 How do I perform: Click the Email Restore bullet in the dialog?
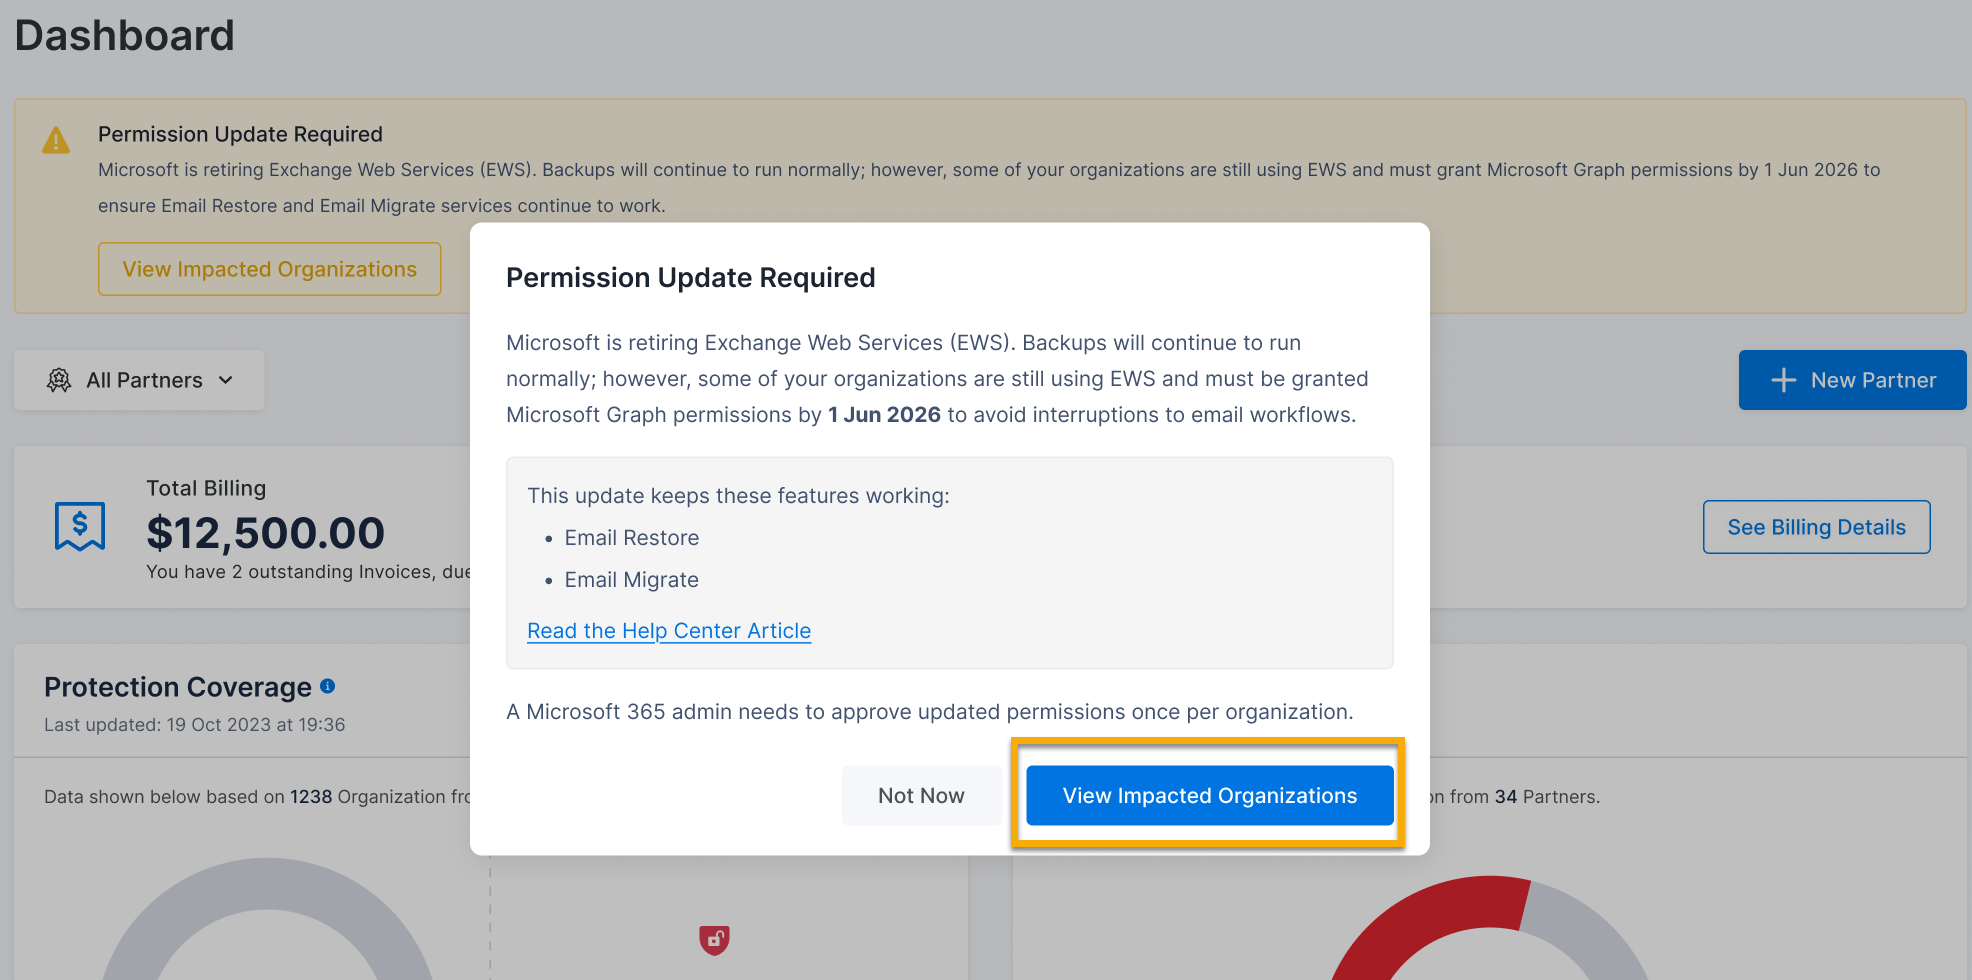click(x=631, y=538)
